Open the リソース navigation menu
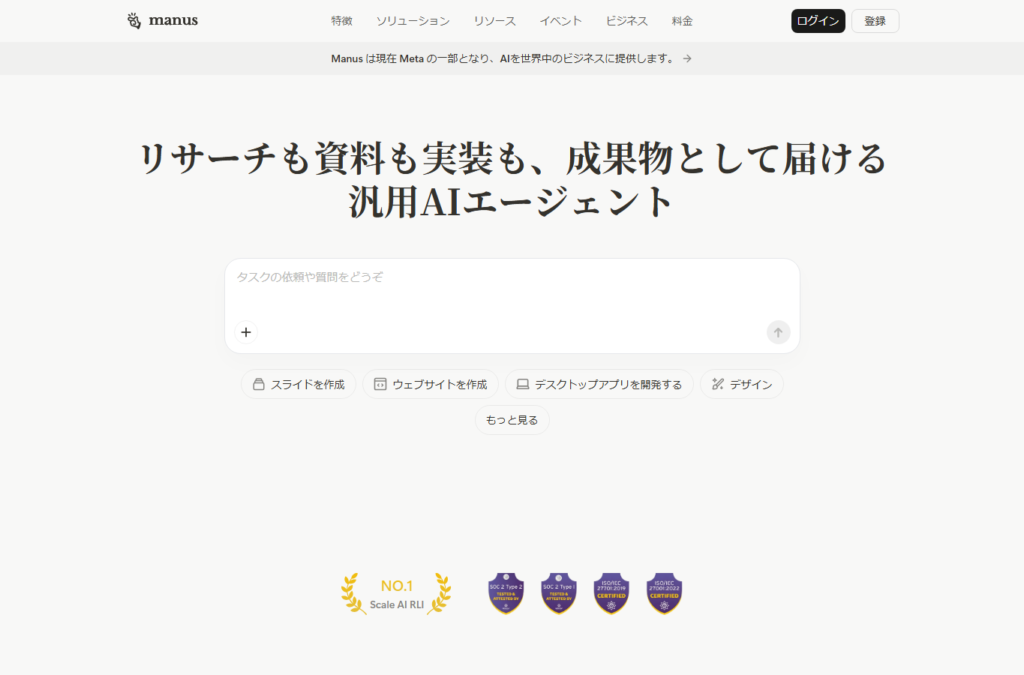The height and width of the screenshot is (675, 1024). [494, 21]
